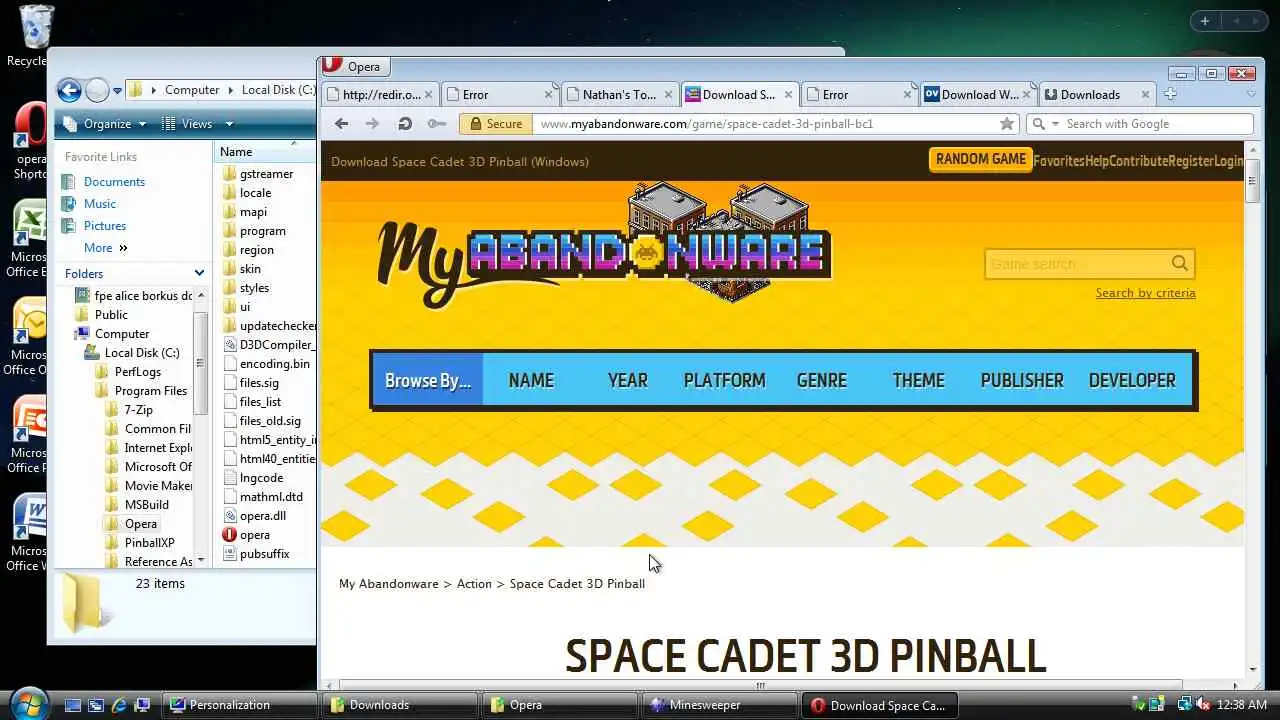Switch to Minesweeper taskbar button
Viewport: 1280px width, 720px height.
[x=717, y=705]
